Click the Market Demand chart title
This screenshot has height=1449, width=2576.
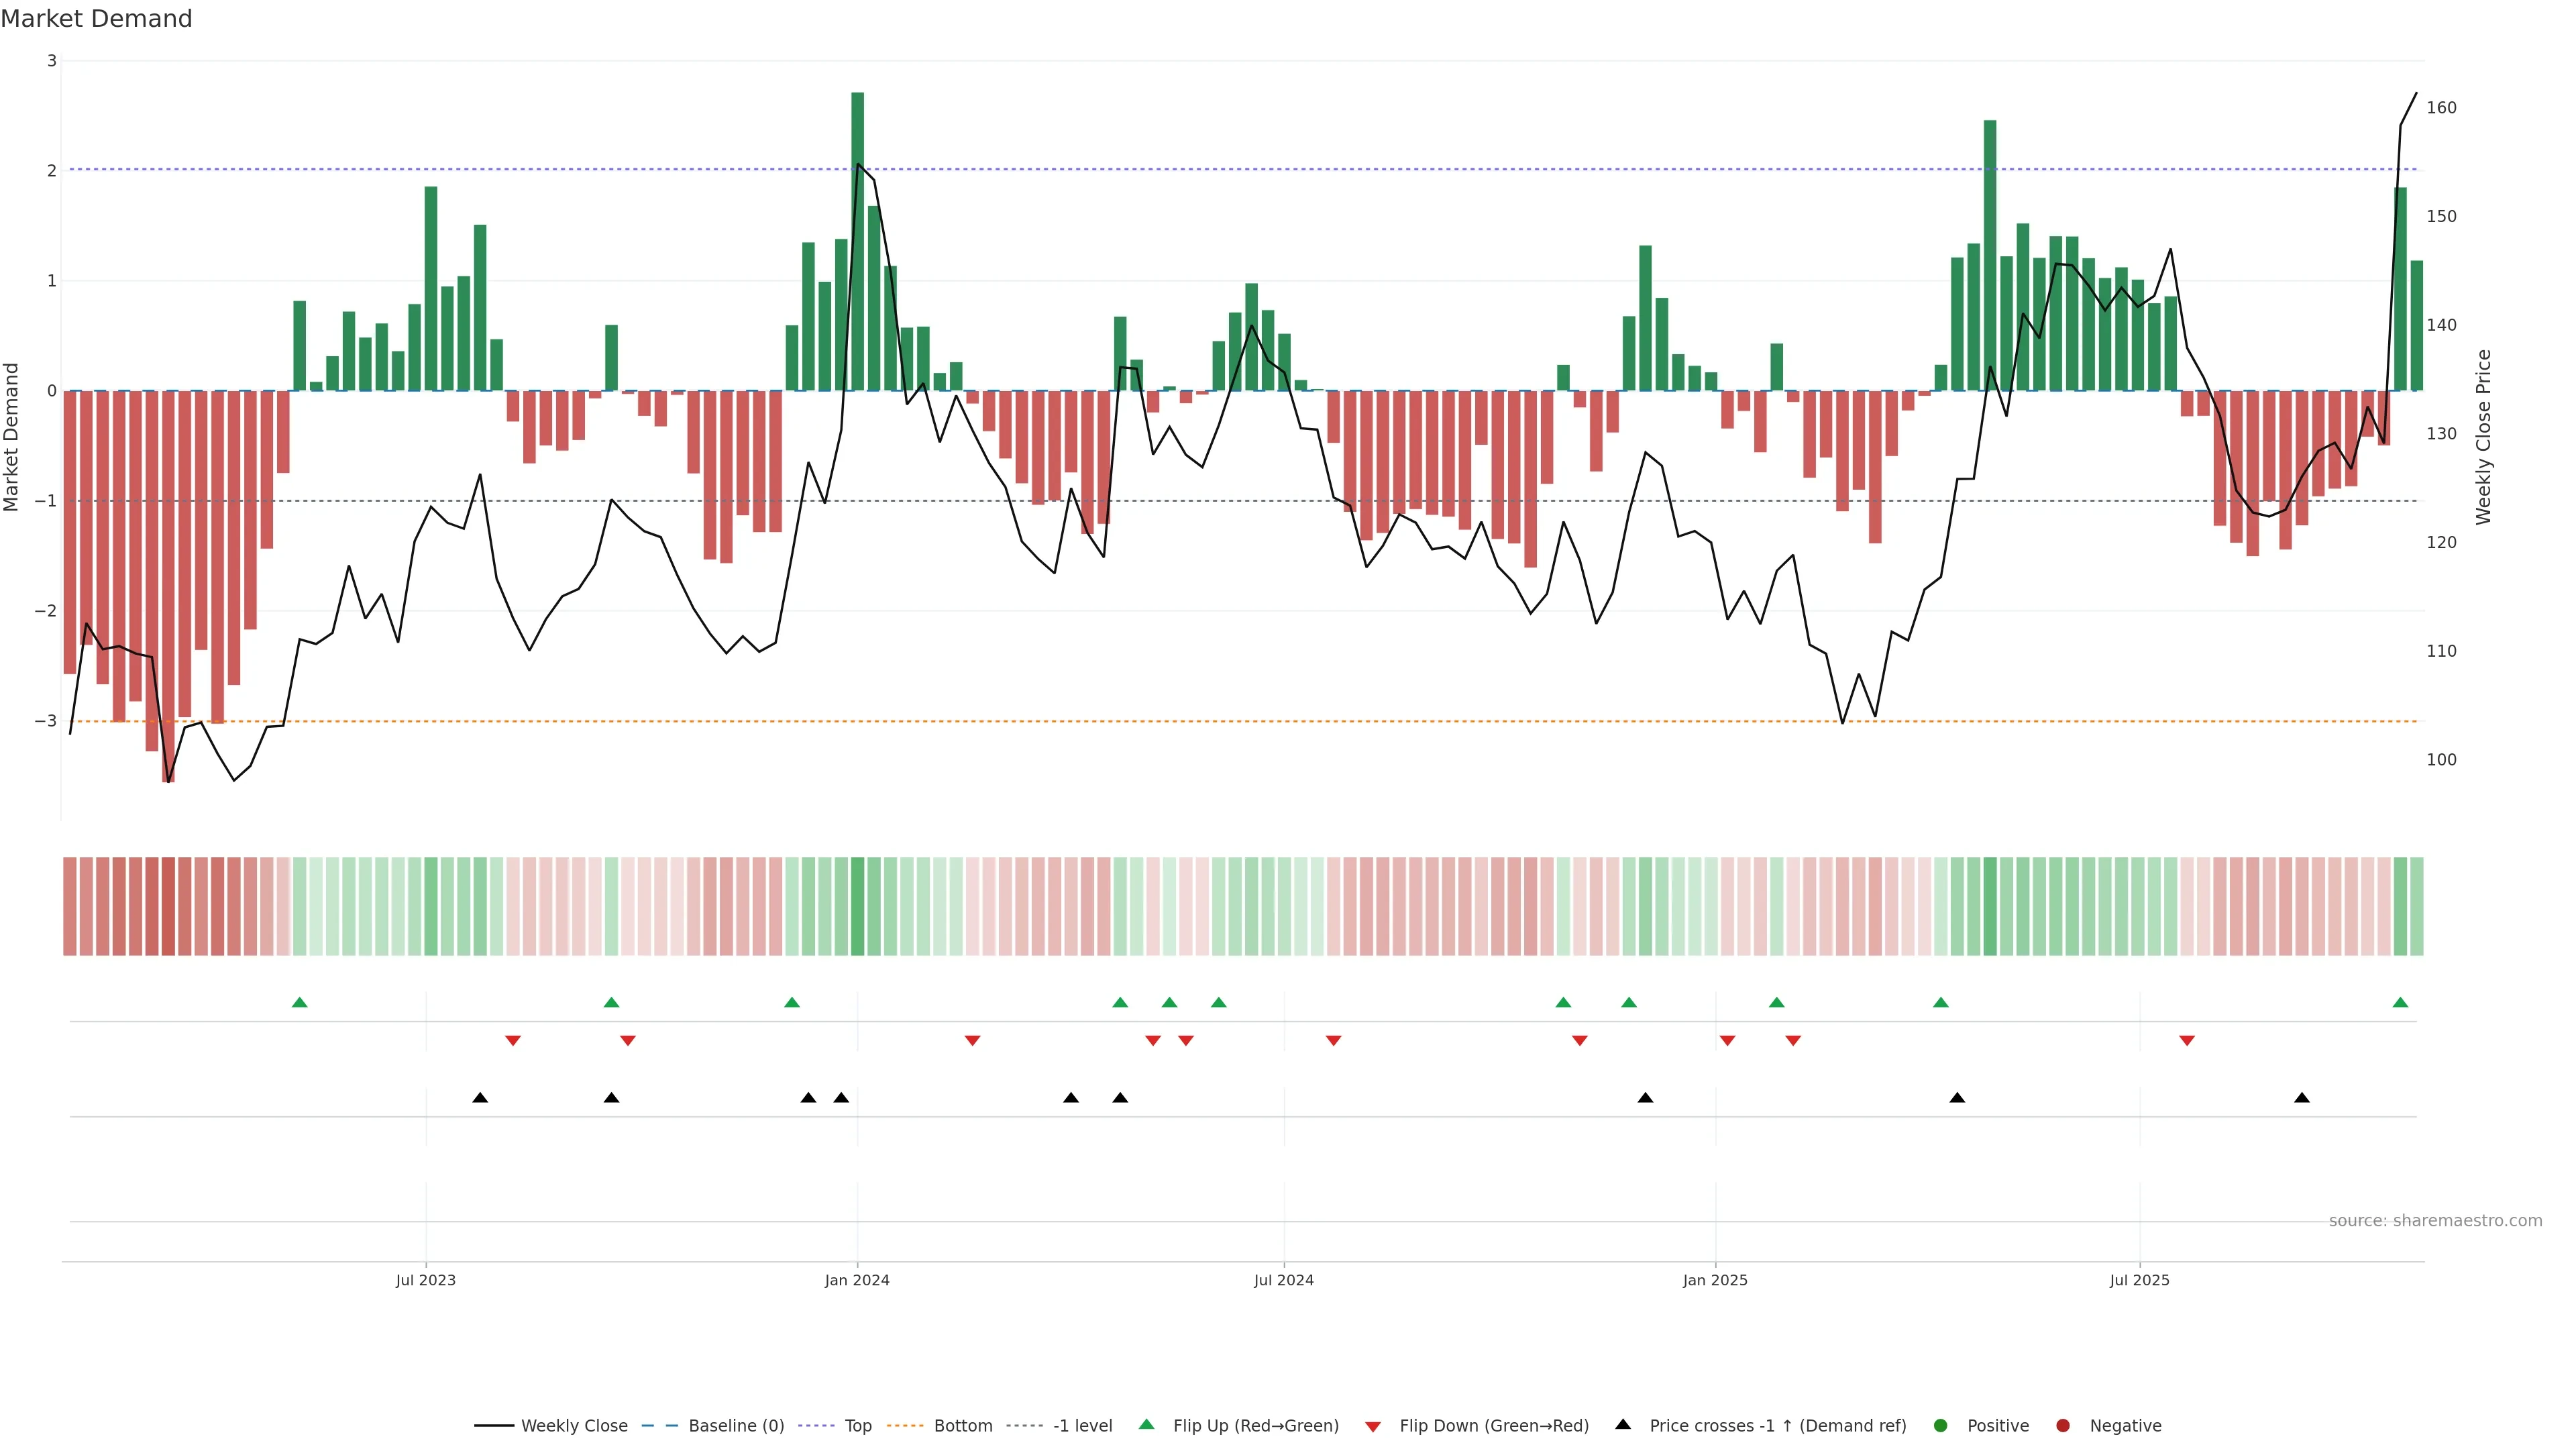click(x=97, y=19)
